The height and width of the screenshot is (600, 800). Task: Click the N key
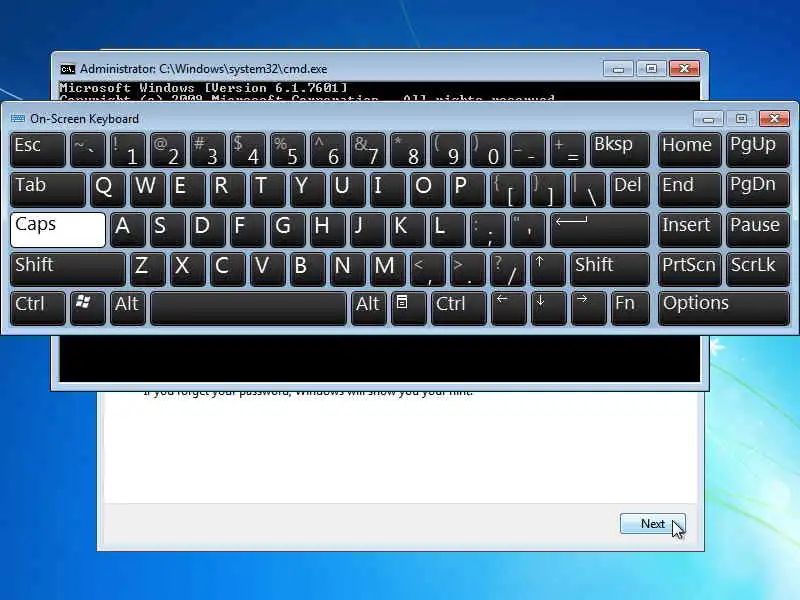pos(348,269)
